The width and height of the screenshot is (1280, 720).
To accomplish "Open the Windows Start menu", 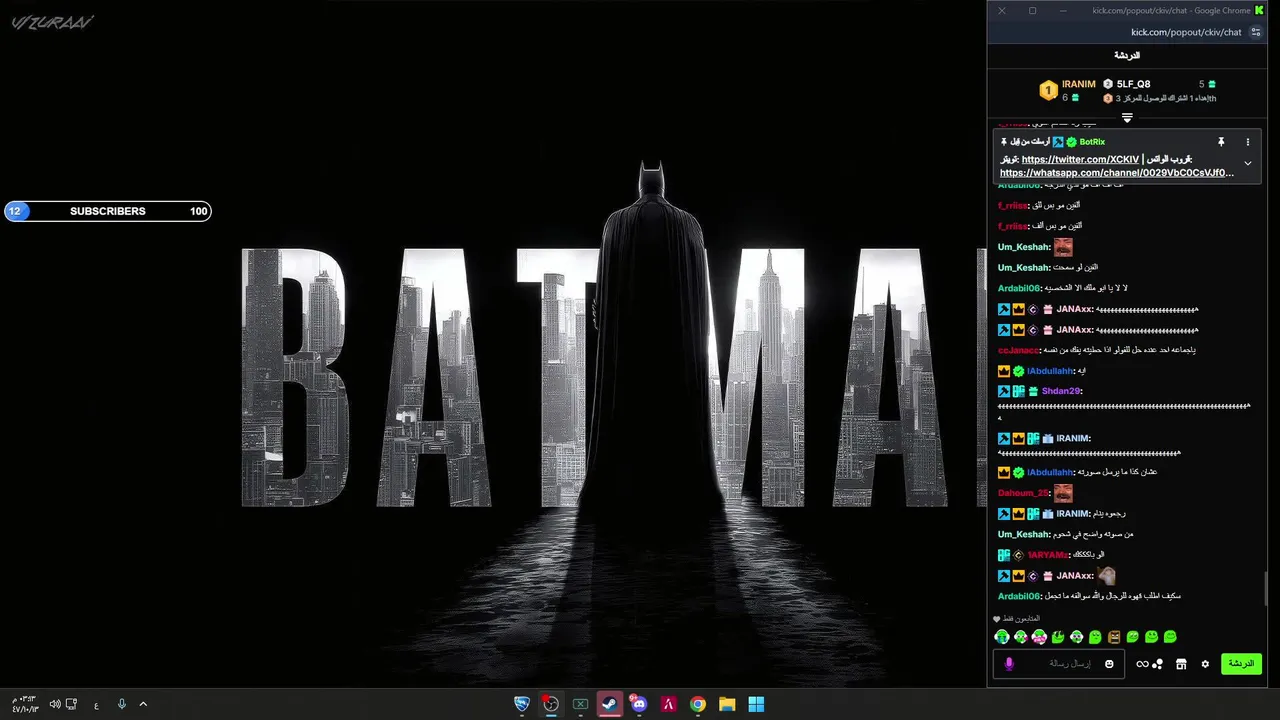I will coord(756,704).
